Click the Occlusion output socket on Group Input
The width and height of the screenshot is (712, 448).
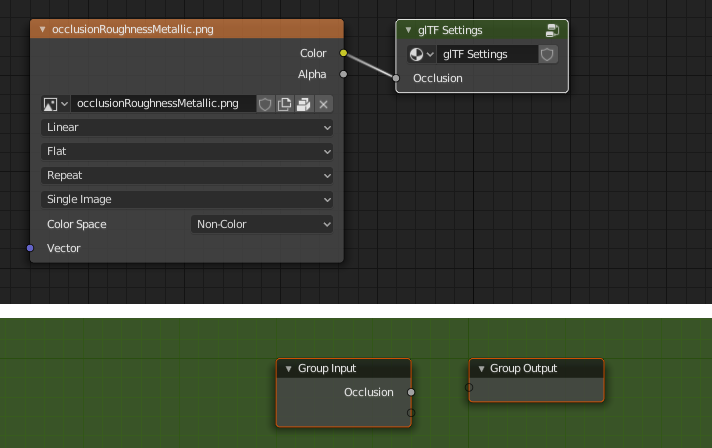coord(411,392)
